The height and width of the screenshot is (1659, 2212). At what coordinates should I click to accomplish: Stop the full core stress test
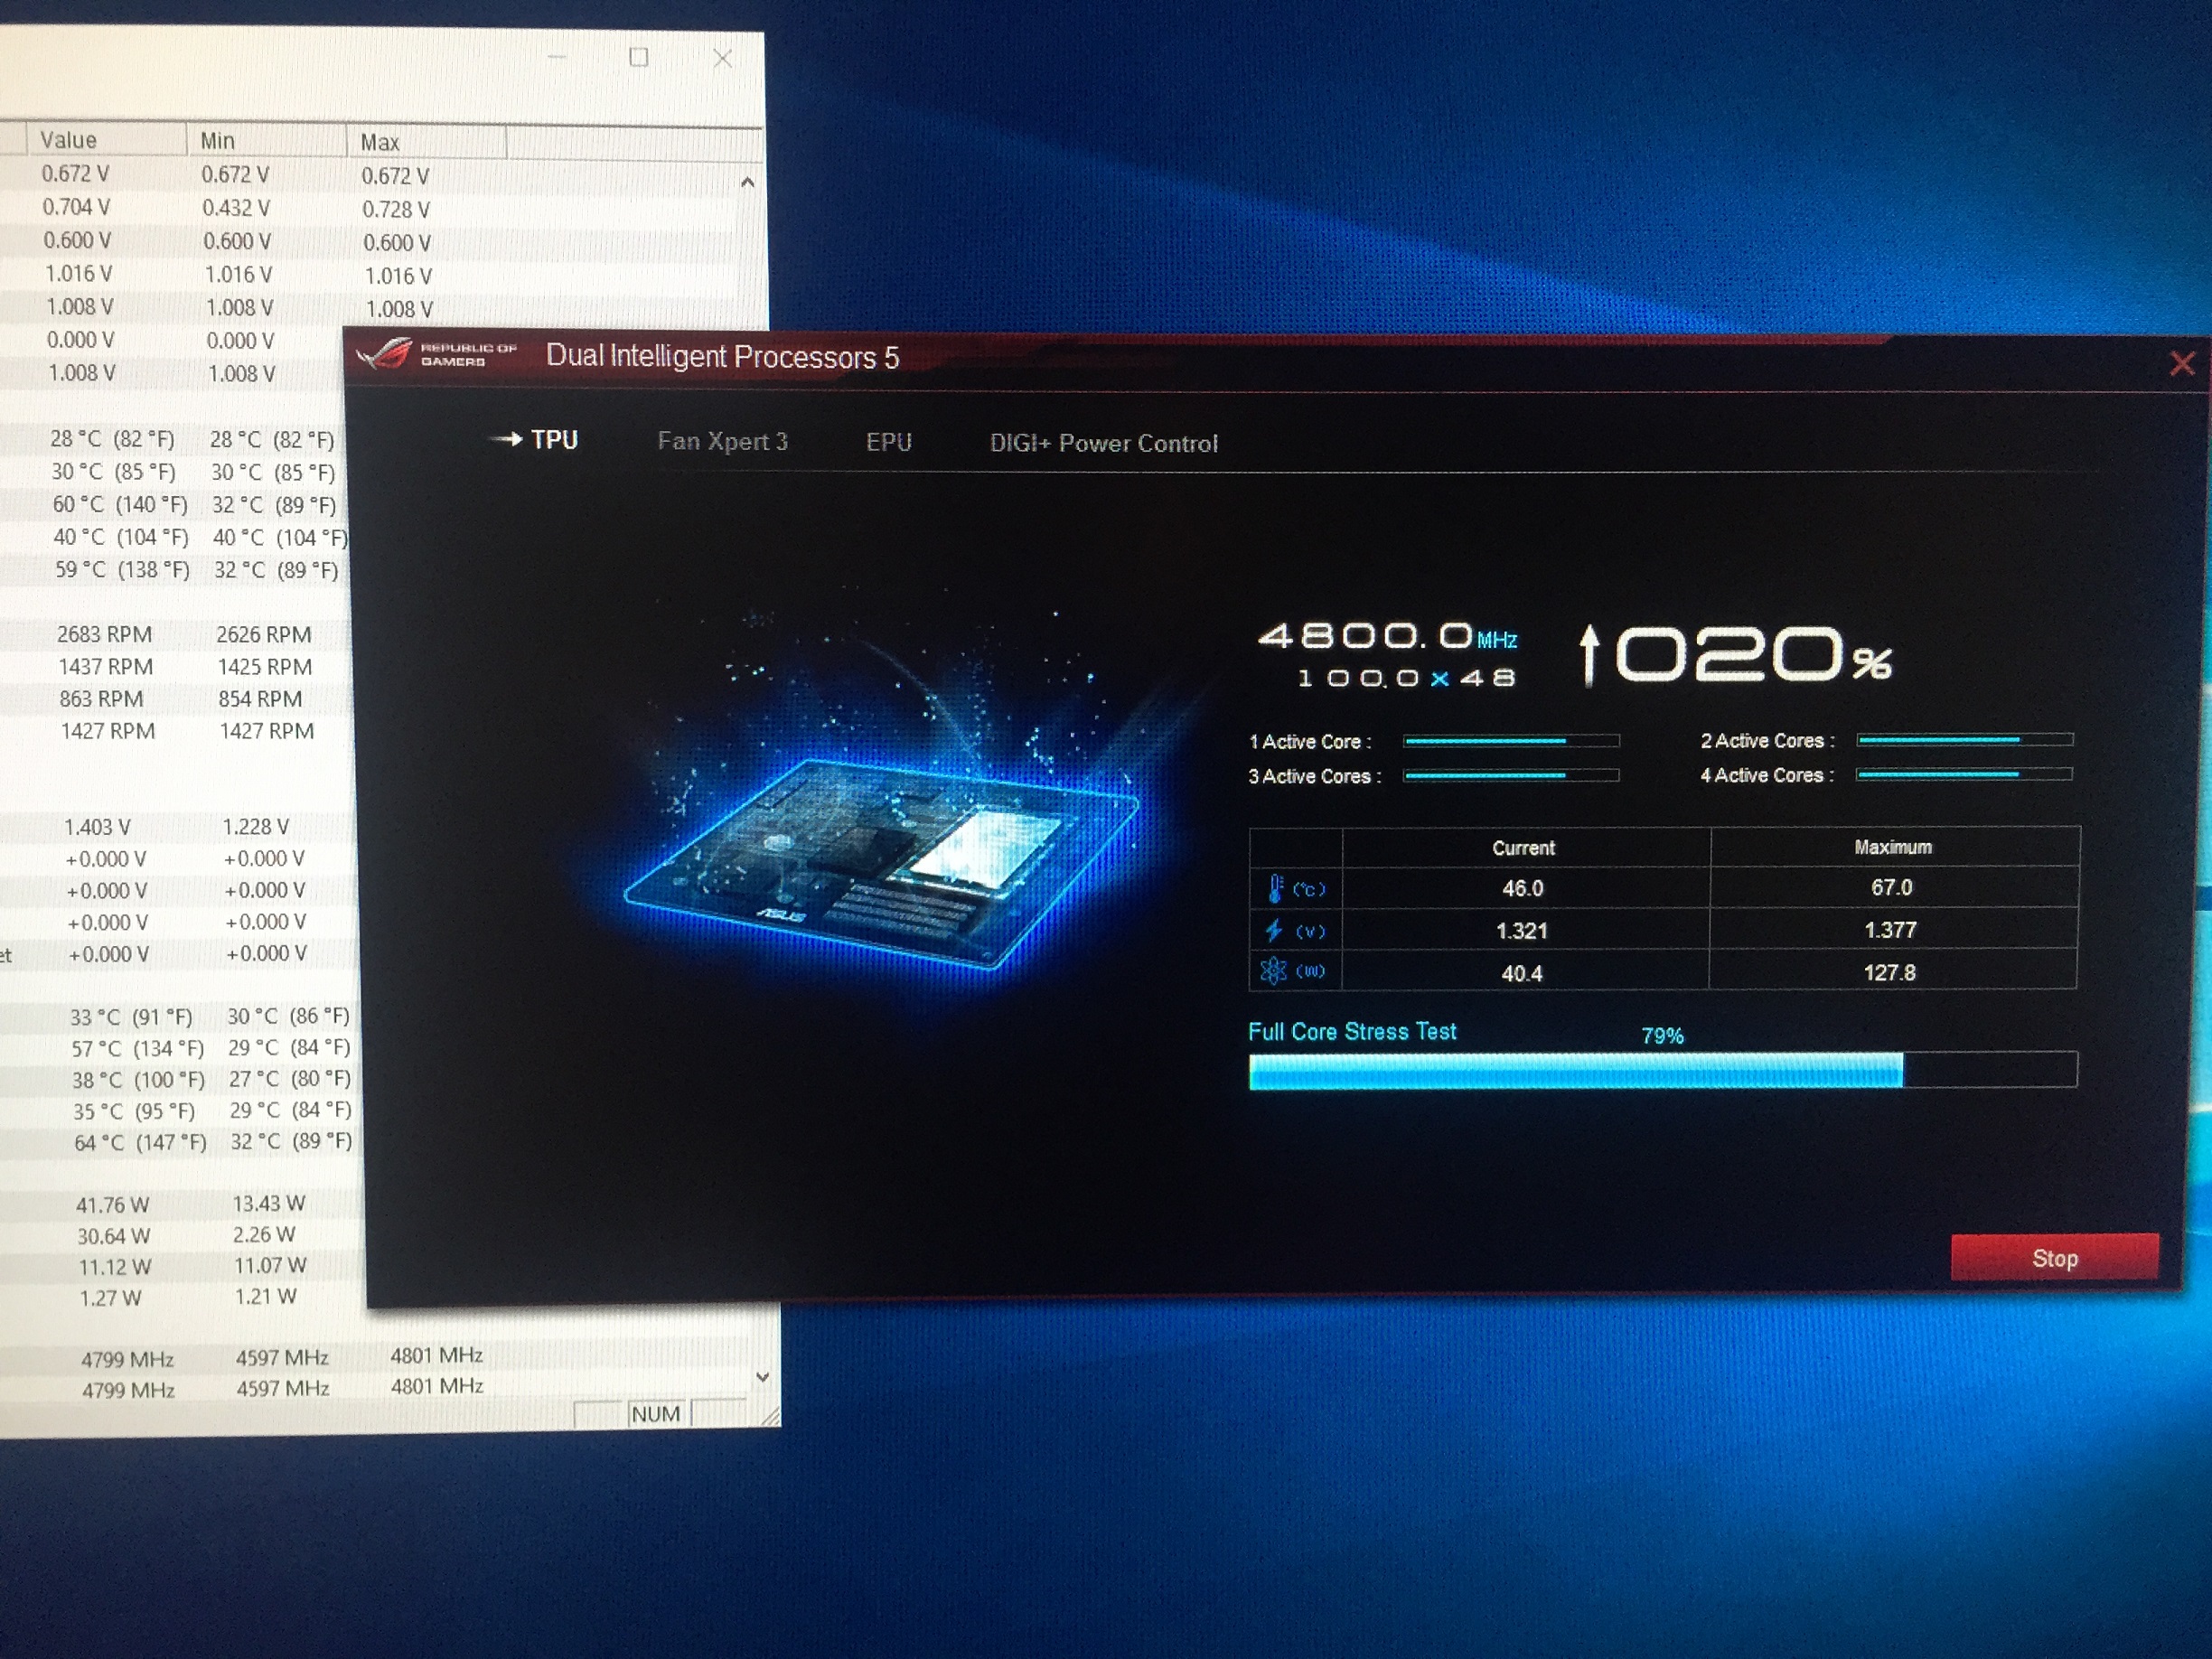2053,1258
